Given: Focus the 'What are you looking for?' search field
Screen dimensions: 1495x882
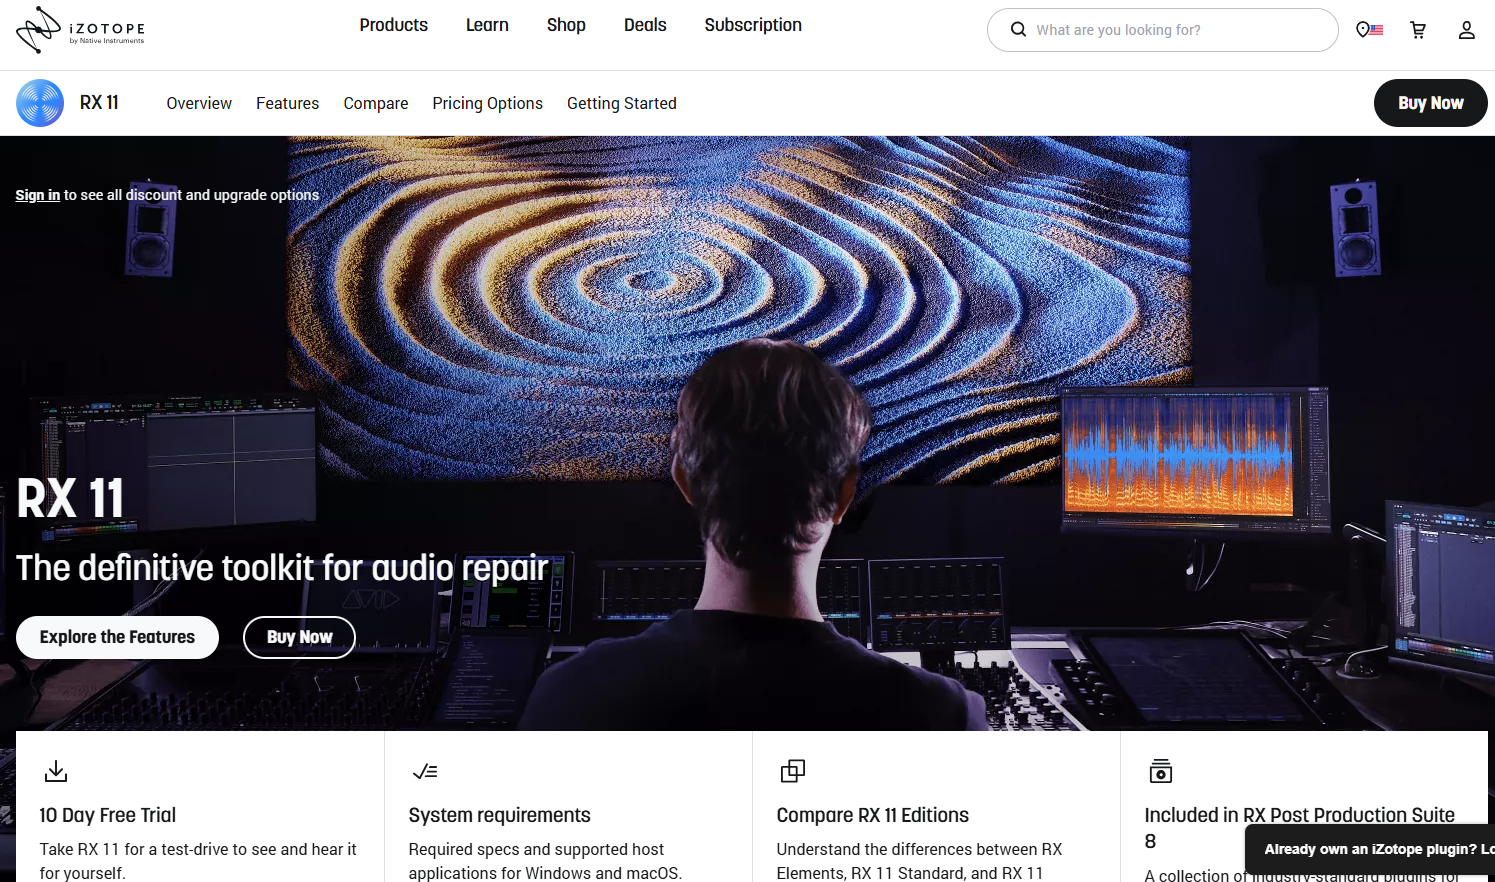Looking at the screenshot, I should pos(1162,30).
